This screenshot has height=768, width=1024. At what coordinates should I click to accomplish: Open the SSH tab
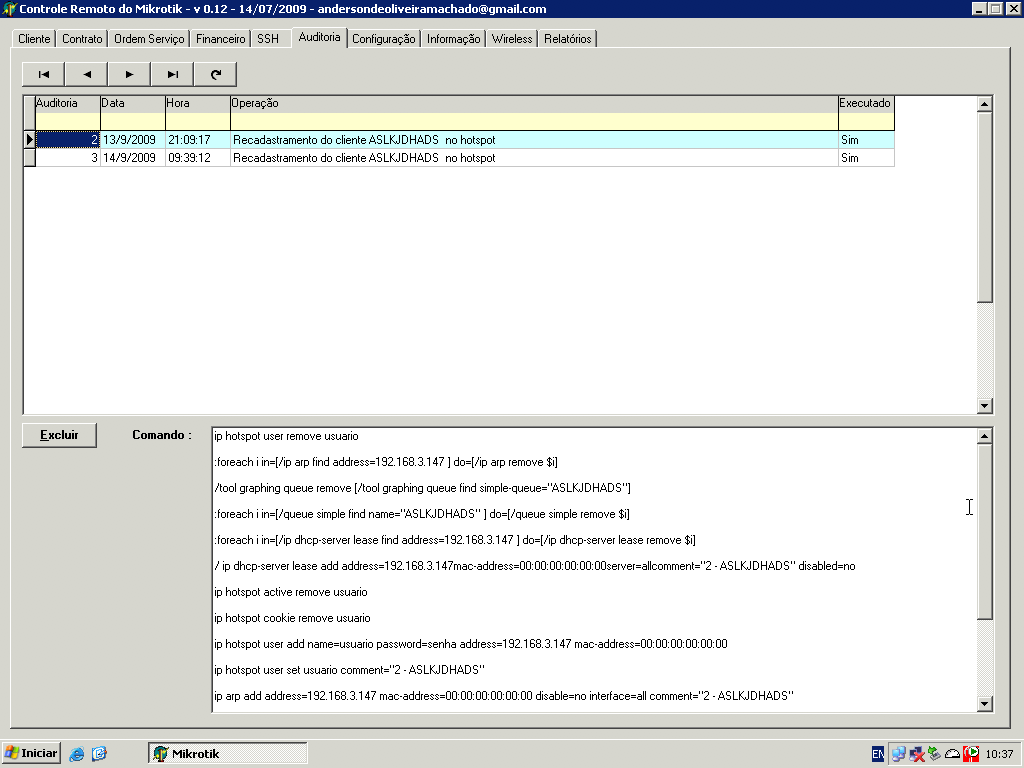(x=268, y=39)
